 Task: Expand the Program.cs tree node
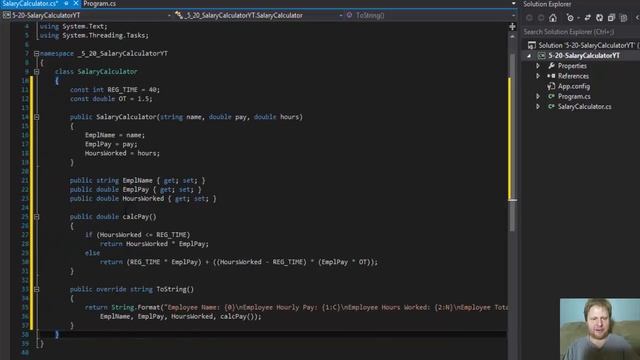(538, 96)
